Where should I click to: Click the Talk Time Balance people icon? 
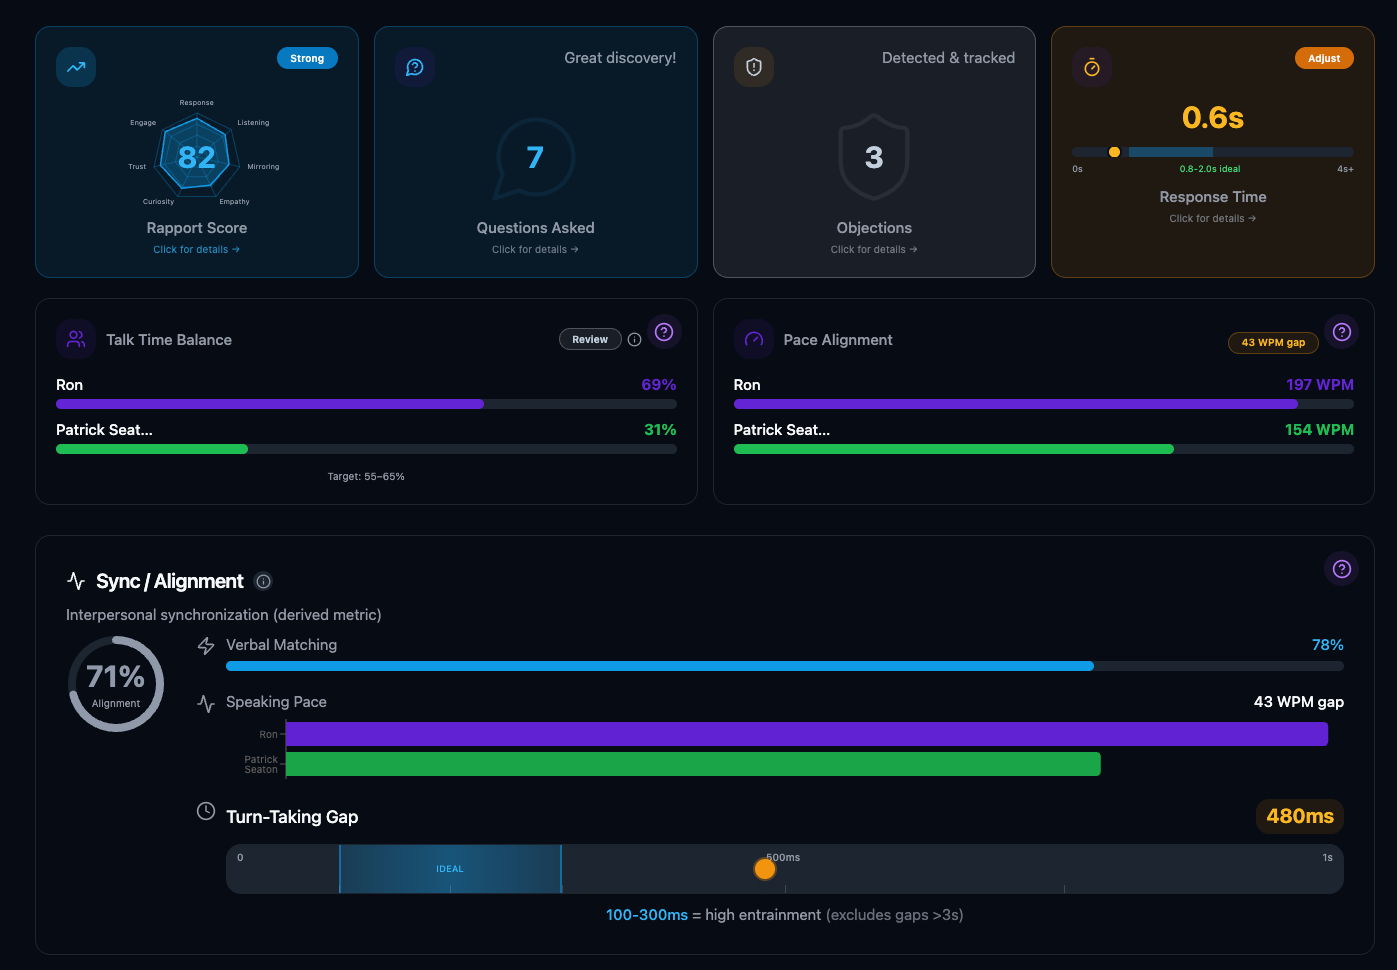[x=76, y=340]
